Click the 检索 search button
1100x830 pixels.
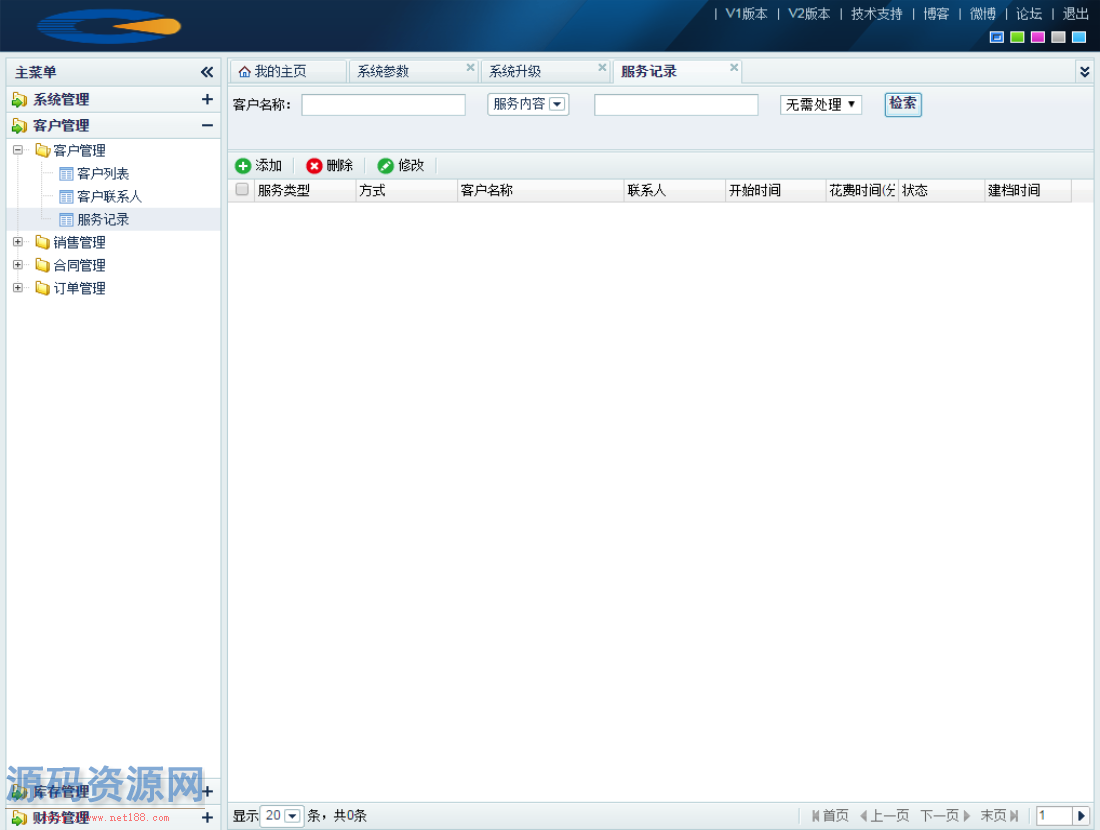902,104
